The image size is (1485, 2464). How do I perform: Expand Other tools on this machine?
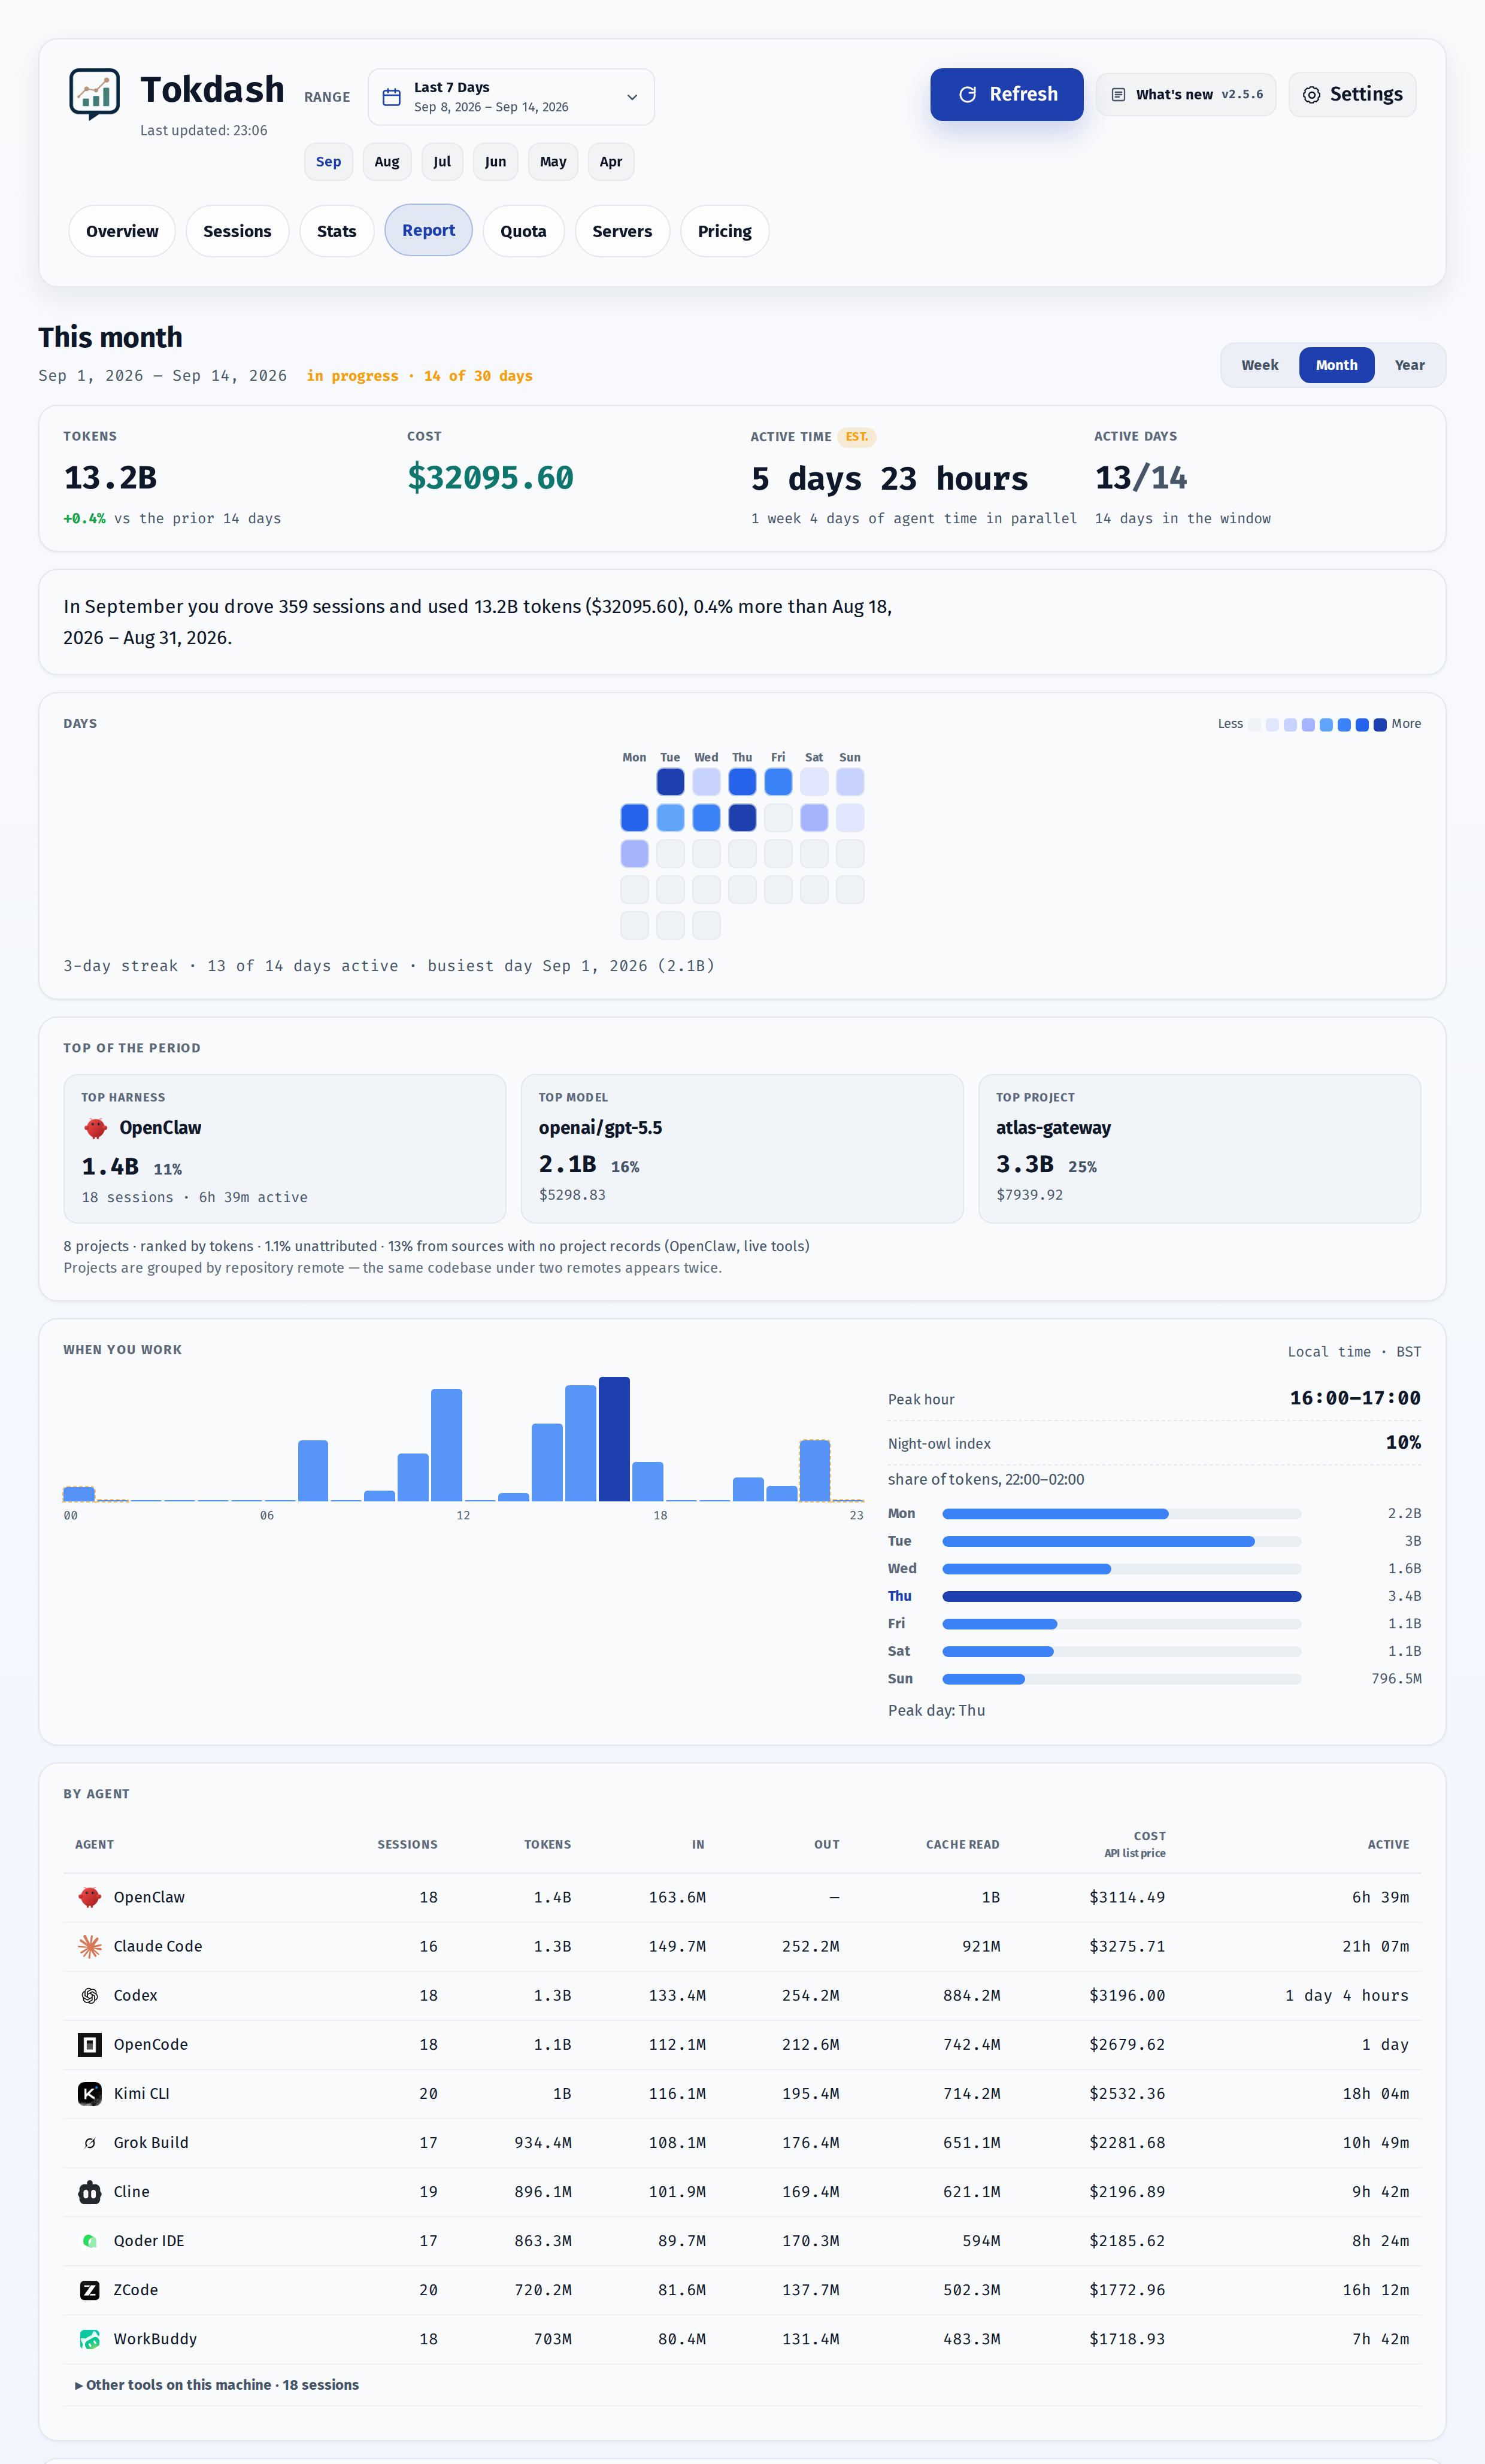(x=217, y=2385)
